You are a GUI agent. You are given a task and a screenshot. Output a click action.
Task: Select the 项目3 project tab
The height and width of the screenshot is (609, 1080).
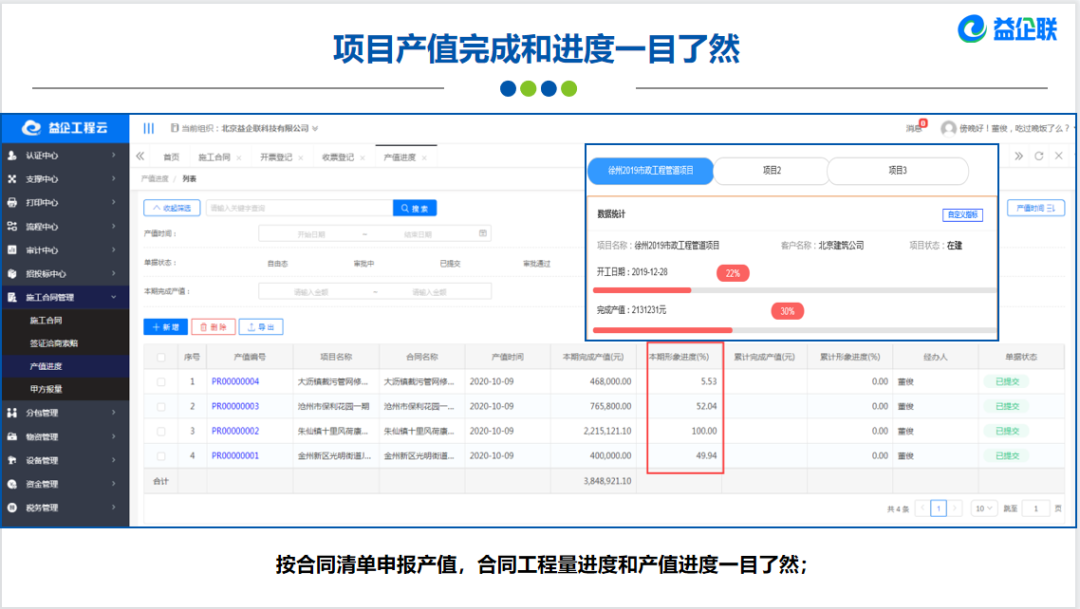(x=897, y=171)
